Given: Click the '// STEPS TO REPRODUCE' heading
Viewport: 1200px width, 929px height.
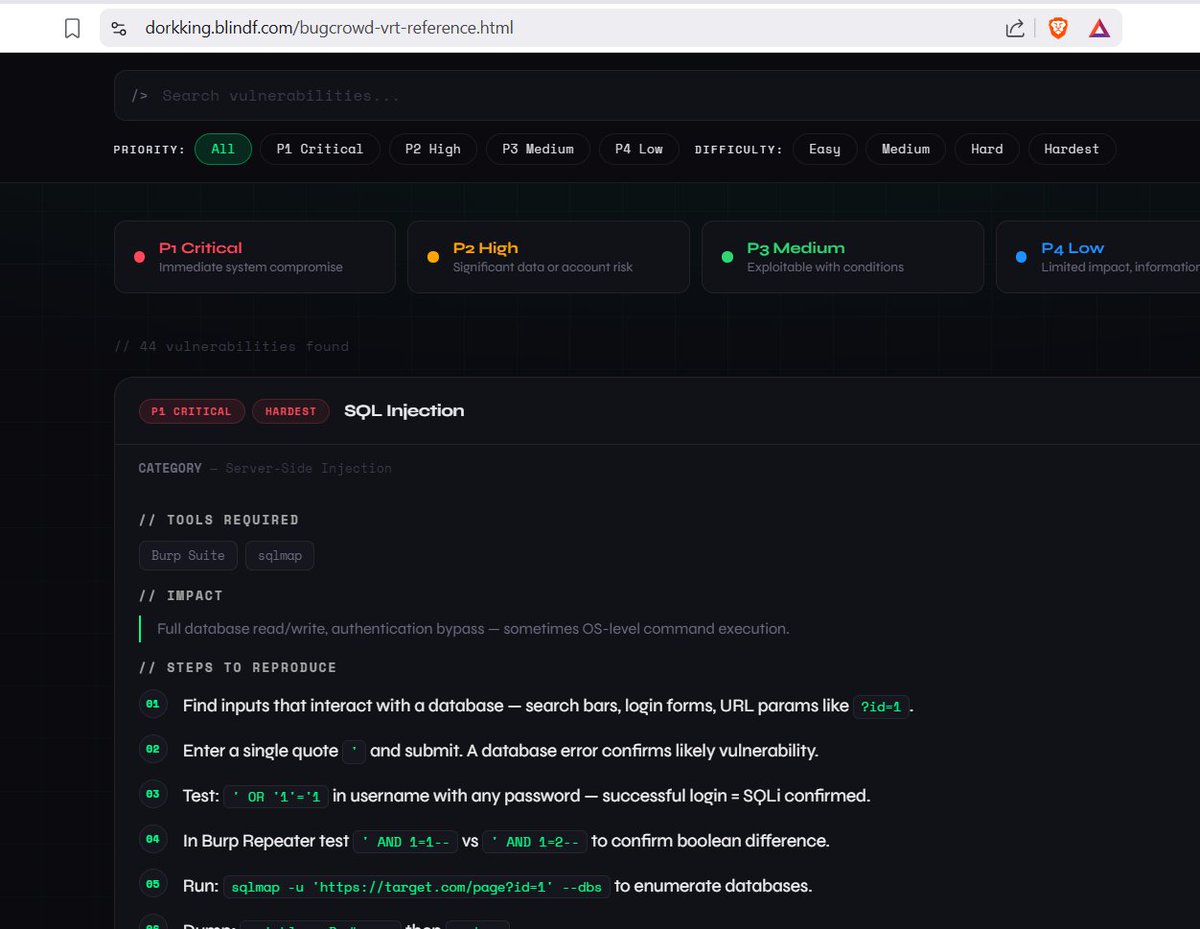Looking at the screenshot, I should point(238,668).
